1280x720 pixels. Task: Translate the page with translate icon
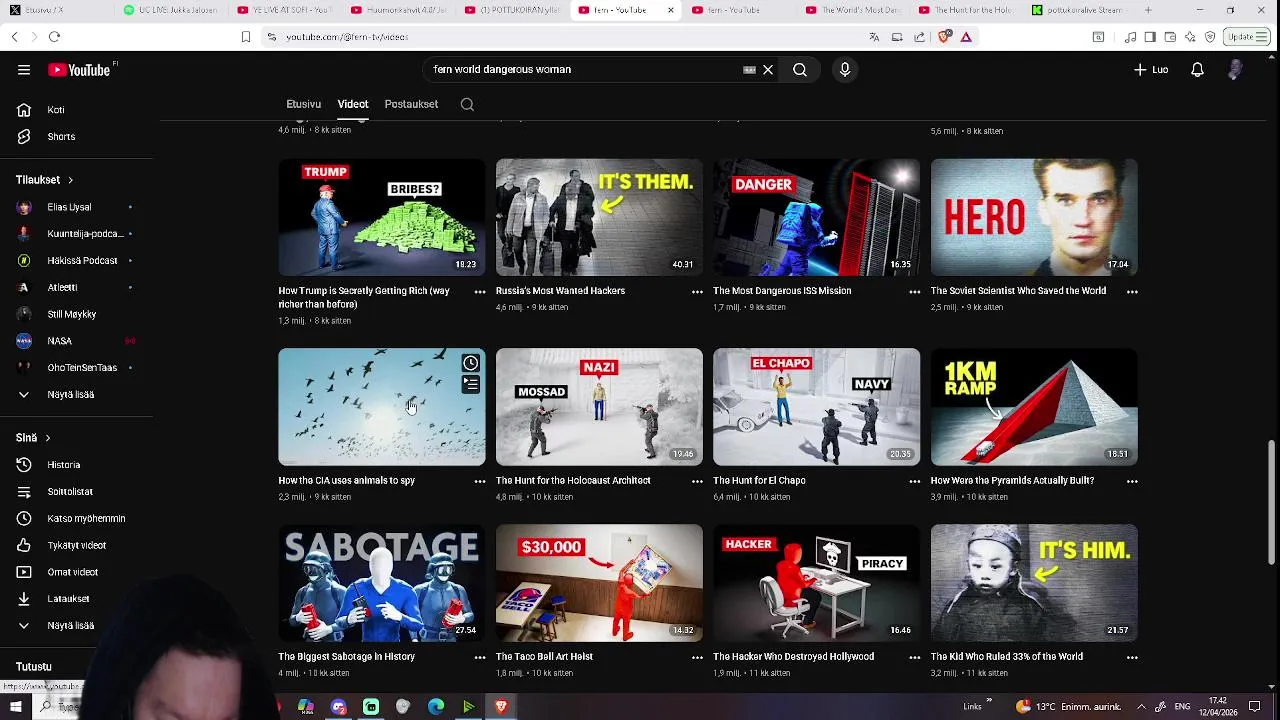coord(874,37)
